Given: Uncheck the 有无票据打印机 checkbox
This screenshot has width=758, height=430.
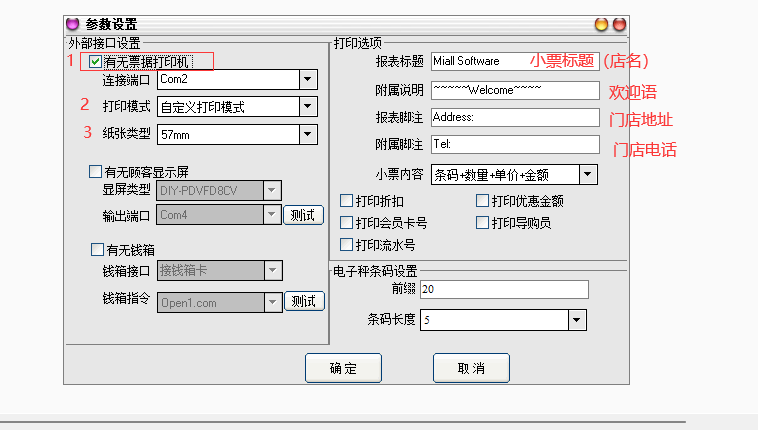Looking at the screenshot, I should pyautogui.click(x=95, y=62).
